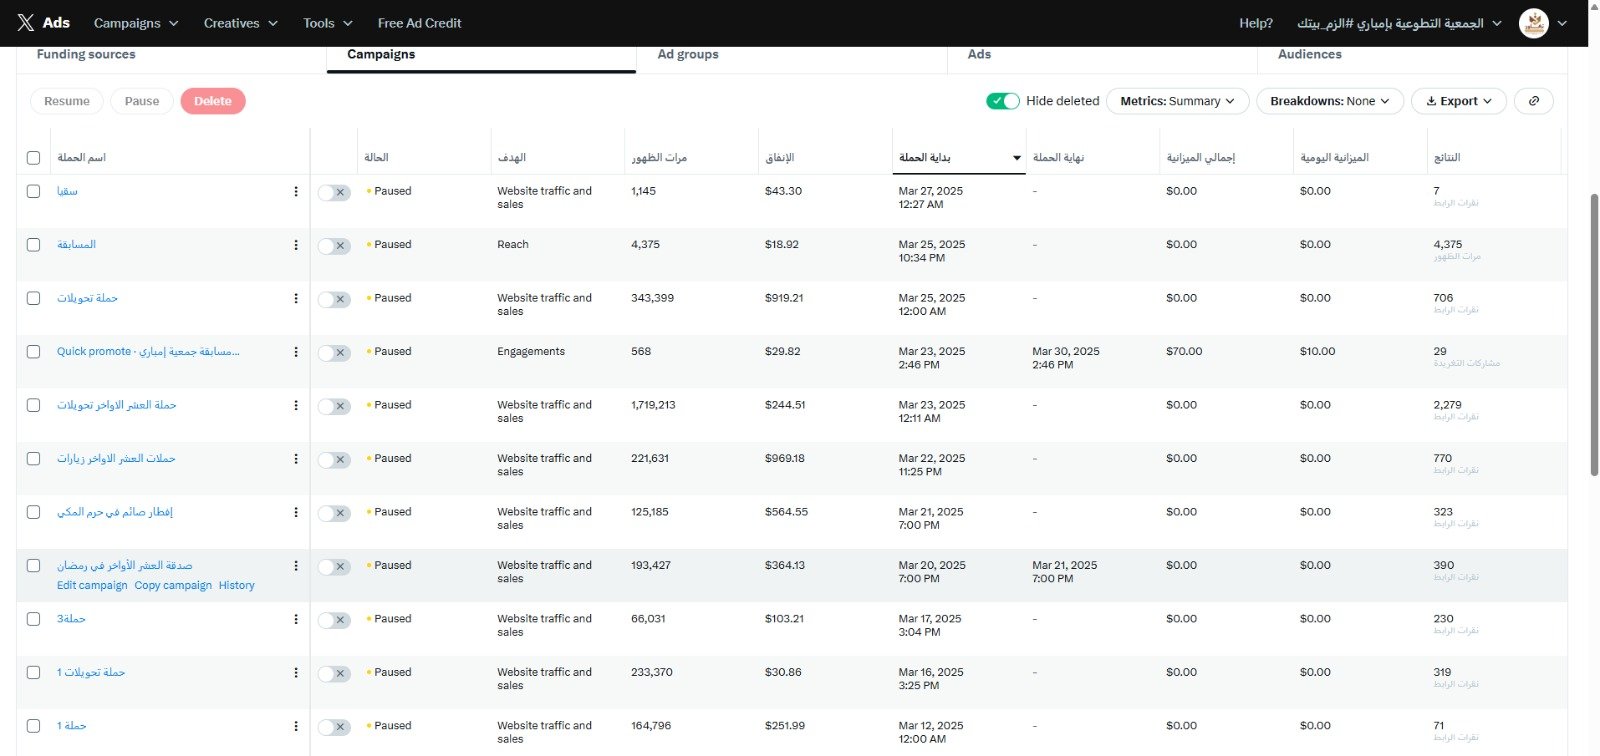
Task: Click the Edit campaign link
Action: pos(92,586)
